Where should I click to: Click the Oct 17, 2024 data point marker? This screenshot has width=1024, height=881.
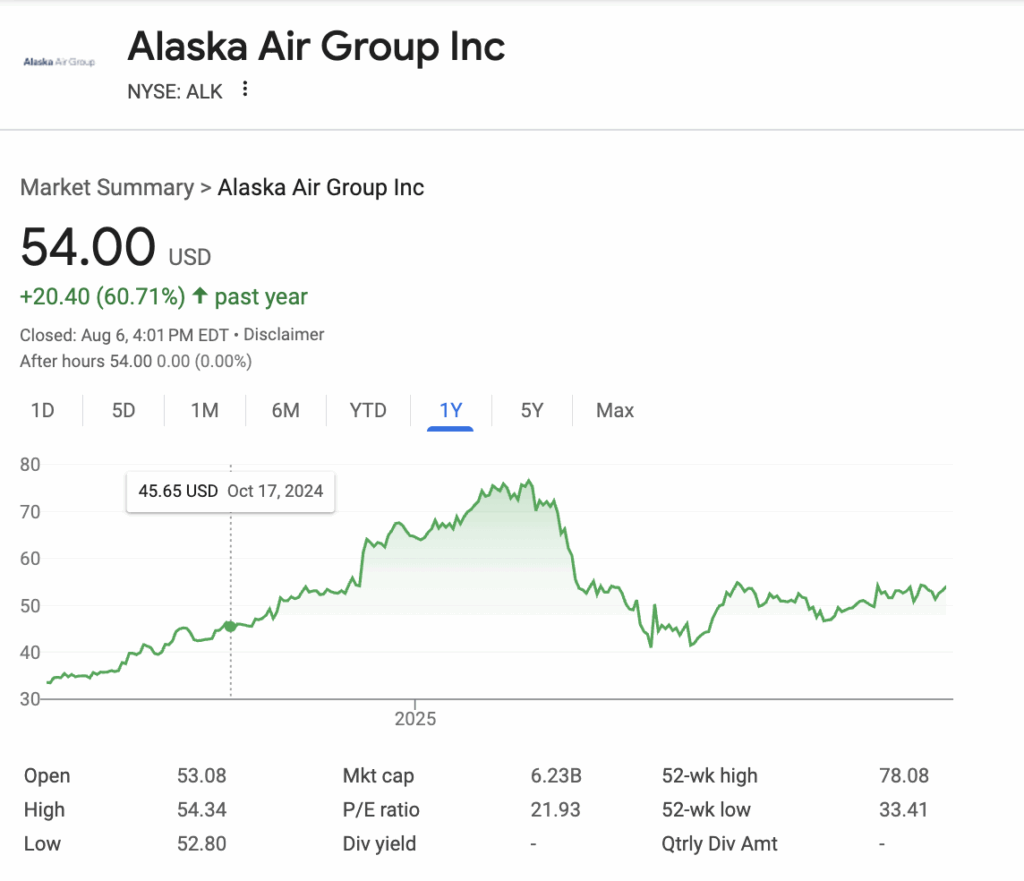(231, 626)
